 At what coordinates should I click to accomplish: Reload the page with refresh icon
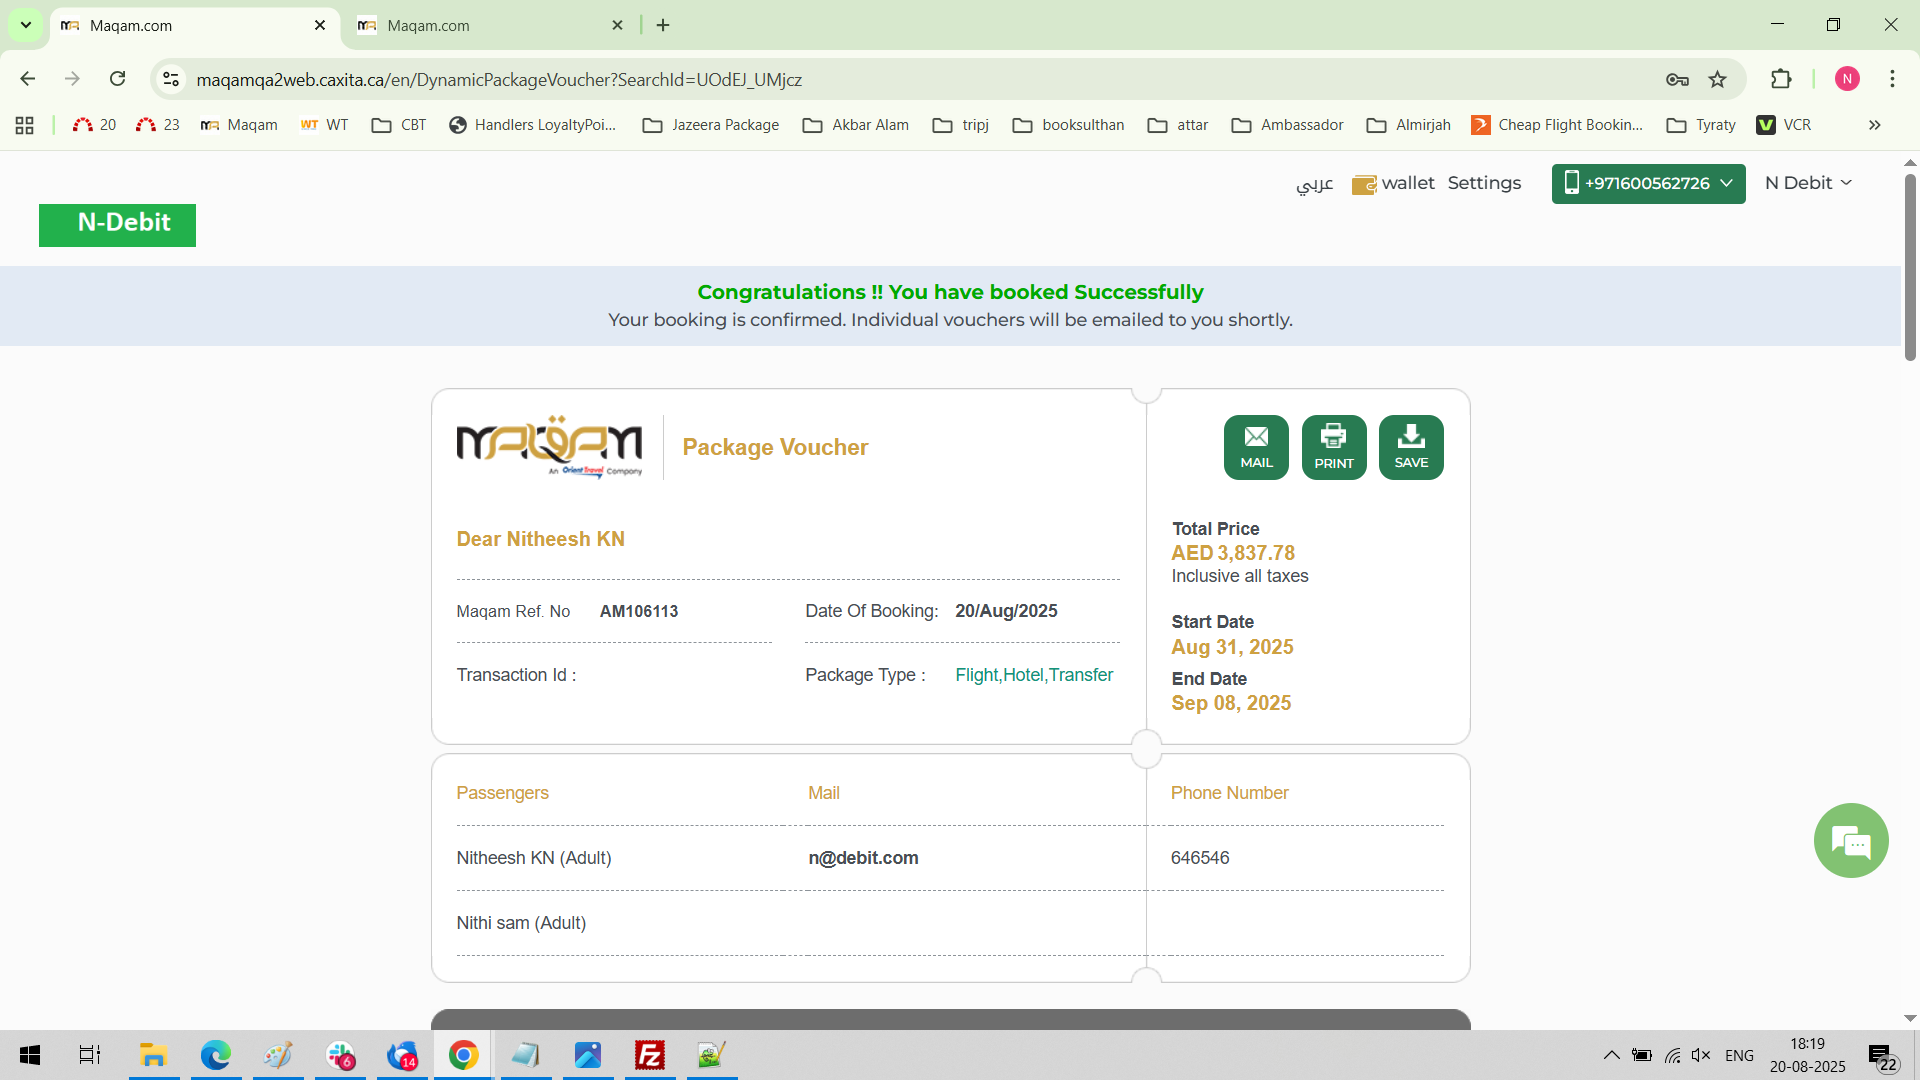(118, 79)
